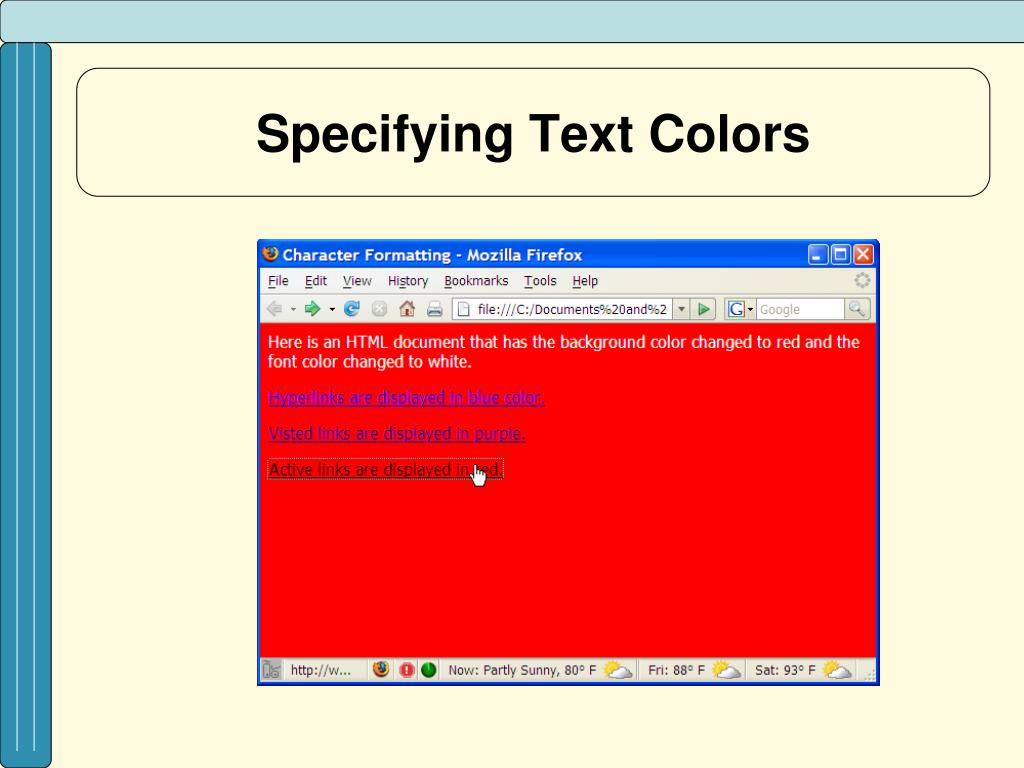Open the Tools menu
Screen dimensions: 1024x768
tap(540, 281)
